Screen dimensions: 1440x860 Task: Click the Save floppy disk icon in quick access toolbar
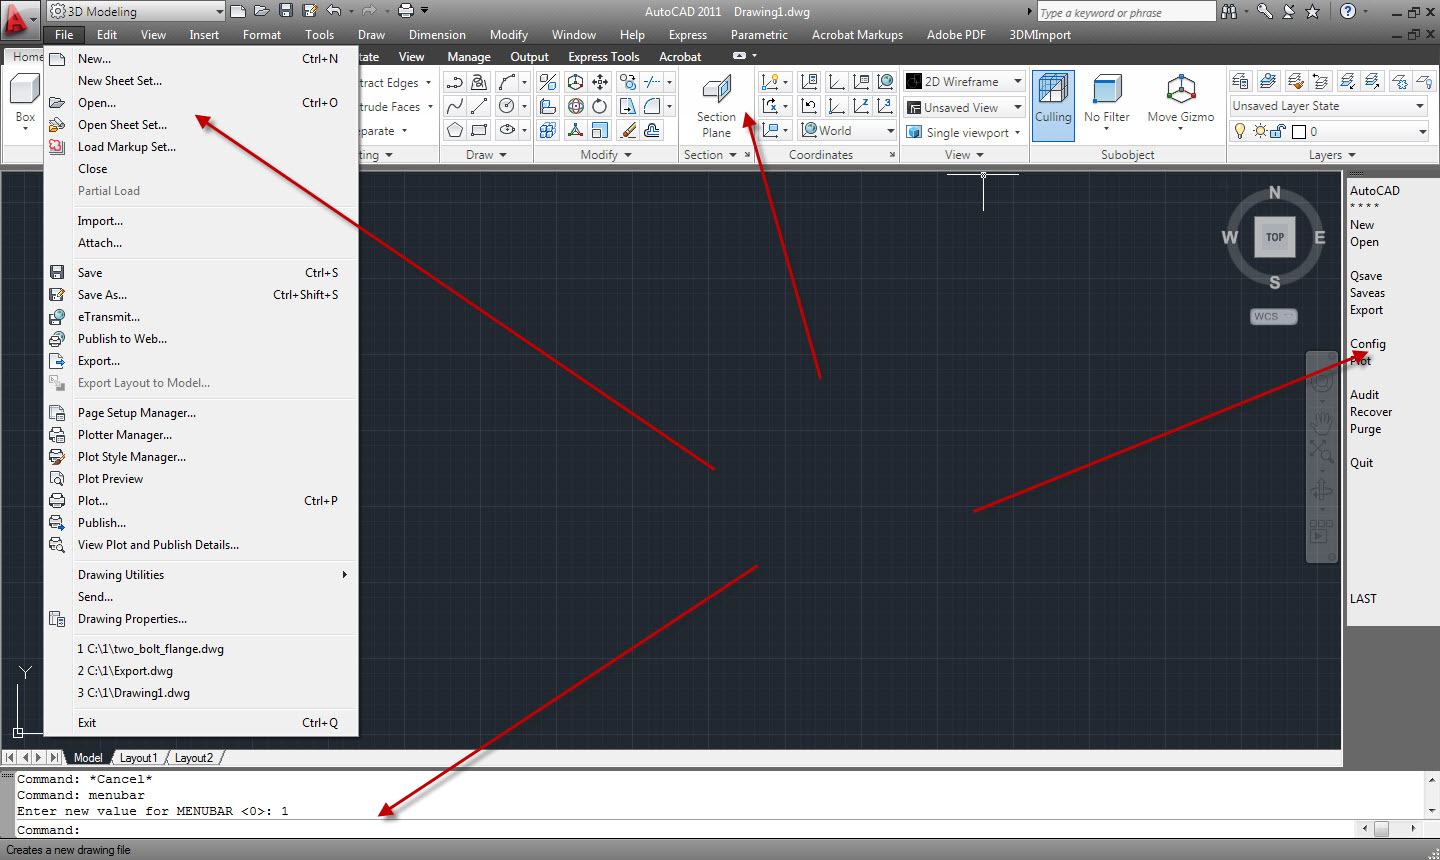click(x=286, y=11)
